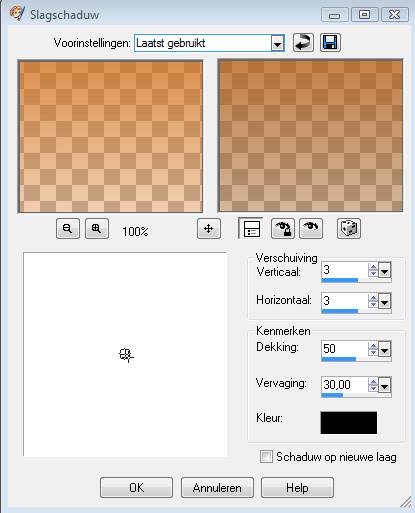Zoom out the preview with the minus magnifier
The width and height of the screenshot is (415, 513).
point(68,229)
